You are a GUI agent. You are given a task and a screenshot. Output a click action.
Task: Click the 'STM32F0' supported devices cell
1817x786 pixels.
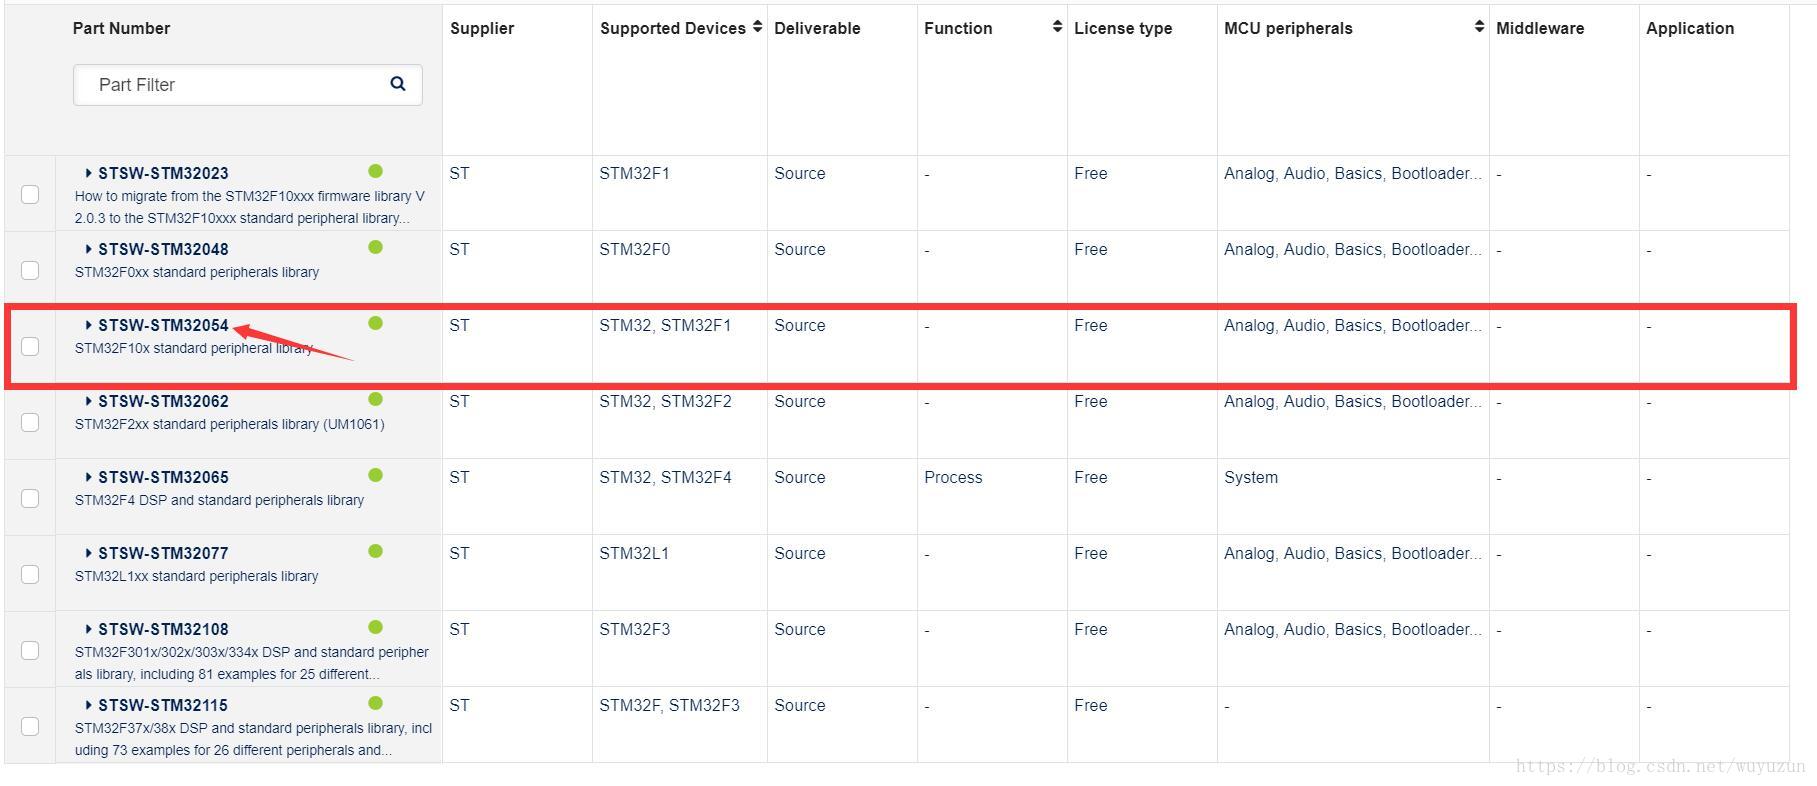tap(634, 249)
